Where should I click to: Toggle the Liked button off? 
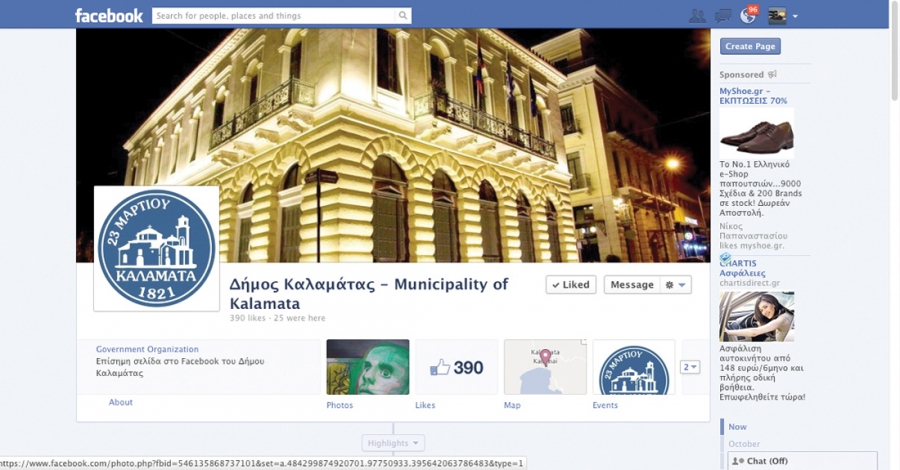tap(571, 285)
